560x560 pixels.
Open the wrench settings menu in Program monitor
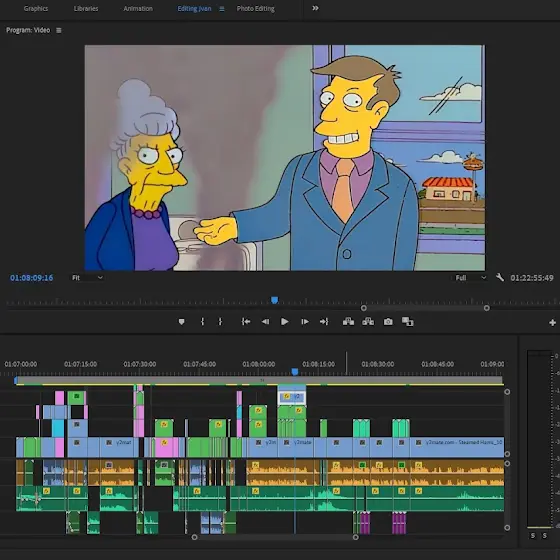pyautogui.click(x=500, y=278)
